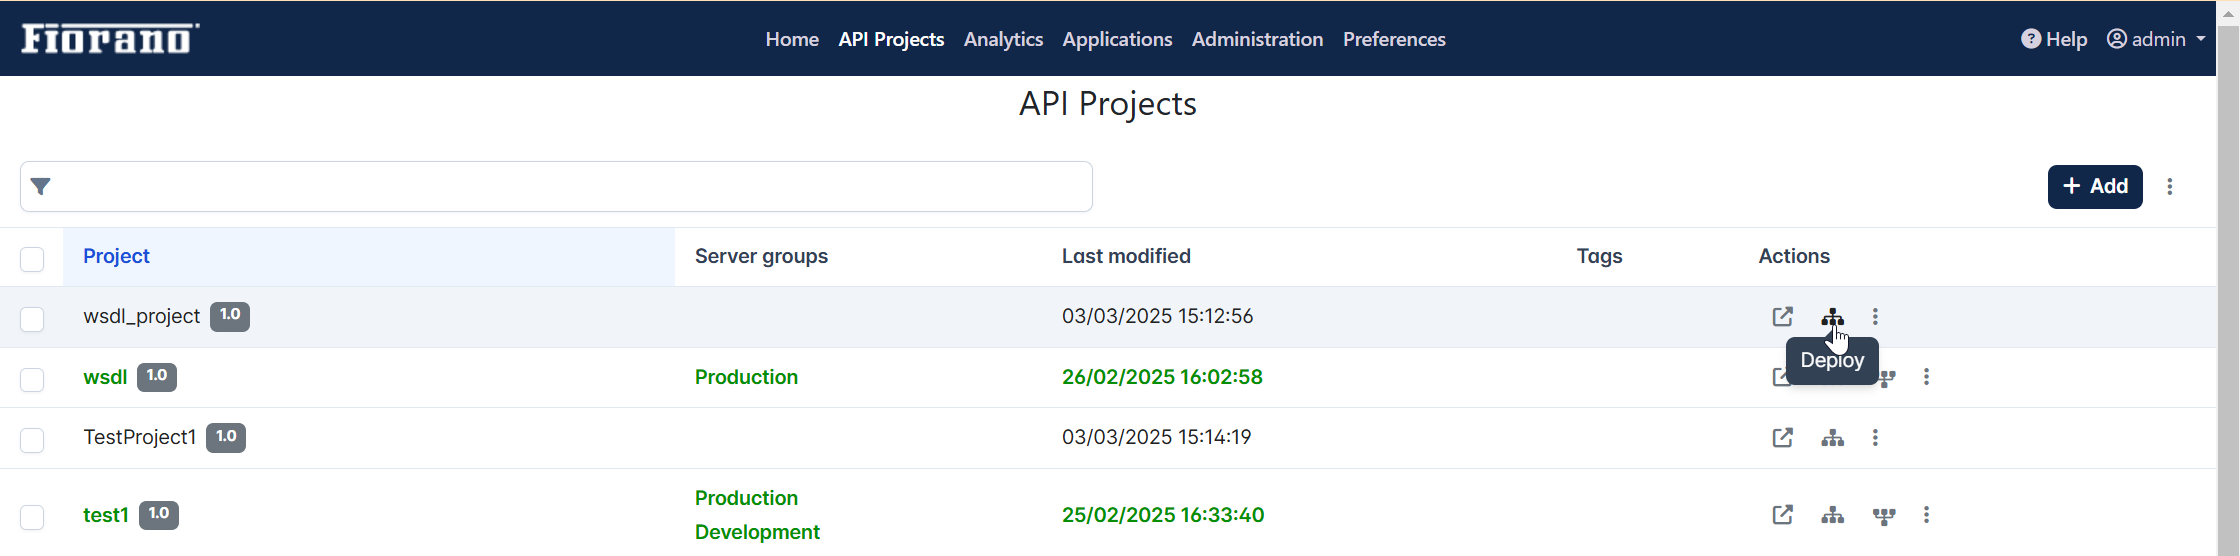The height and width of the screenshot is (556, 2240).
Task: Open the three-dot menu for wsdl_project
Action: coord(1875,317)
